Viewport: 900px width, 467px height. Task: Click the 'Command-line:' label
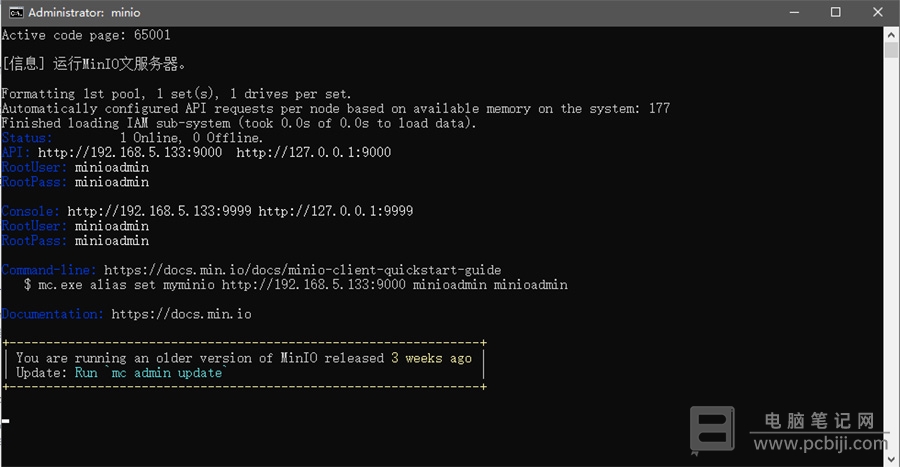tap(49, 270)
